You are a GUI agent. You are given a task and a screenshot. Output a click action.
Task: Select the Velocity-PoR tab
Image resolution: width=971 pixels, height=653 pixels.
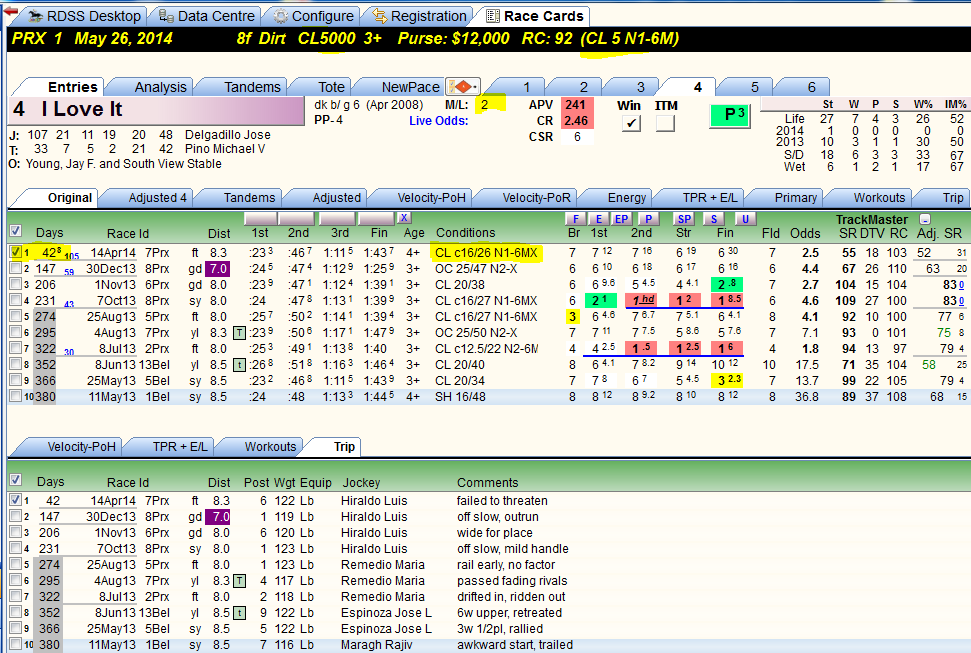(536, 198)
